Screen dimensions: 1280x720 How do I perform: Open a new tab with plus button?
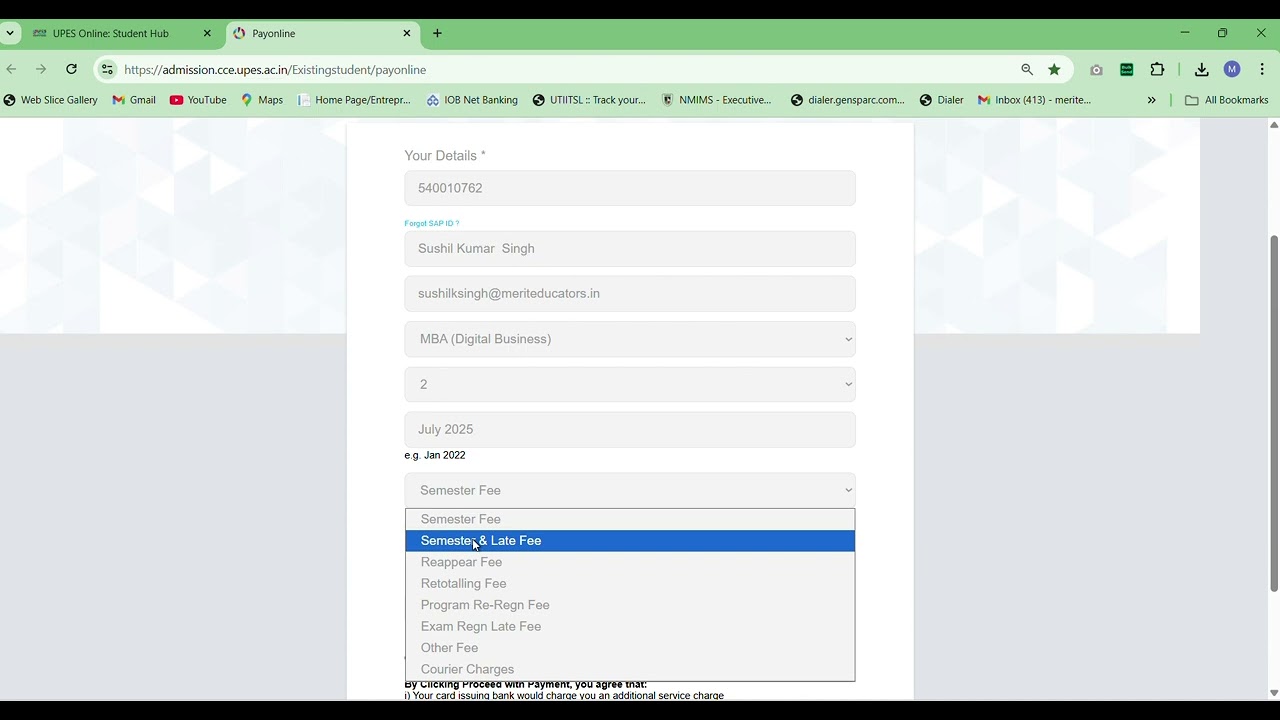[x=437, y=33]
